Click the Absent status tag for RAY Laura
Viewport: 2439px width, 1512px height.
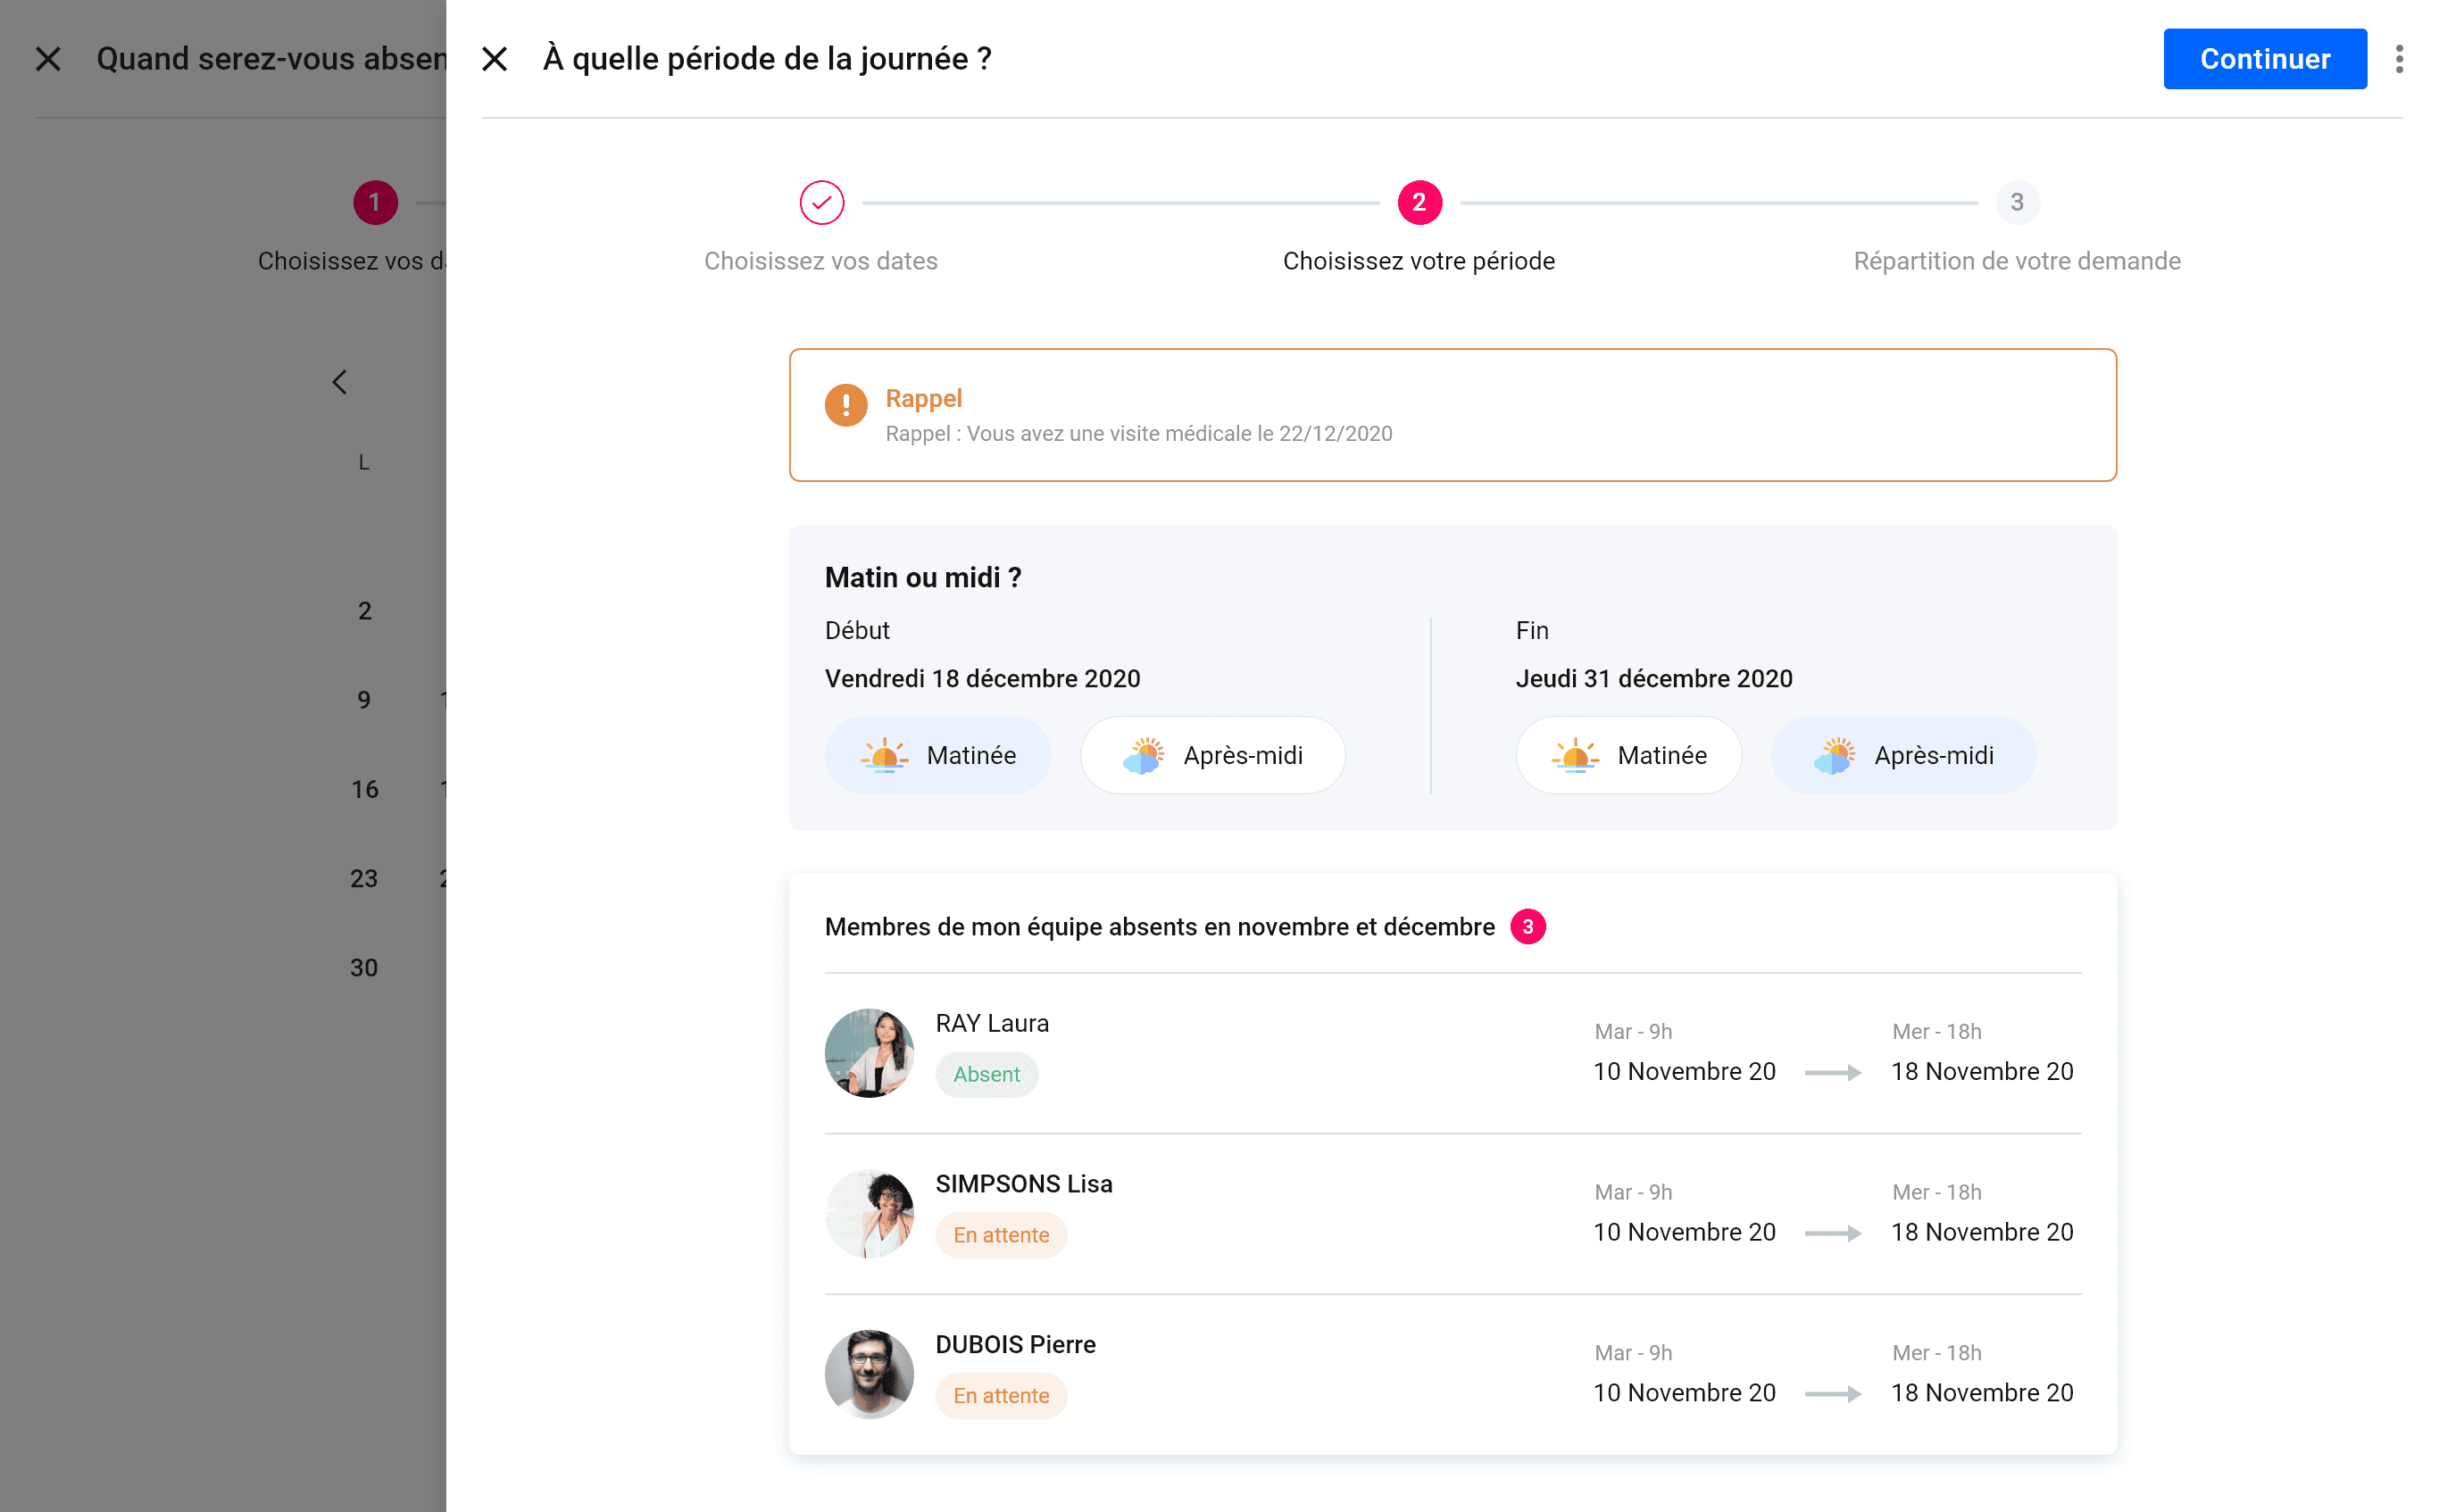point(986,1075)
